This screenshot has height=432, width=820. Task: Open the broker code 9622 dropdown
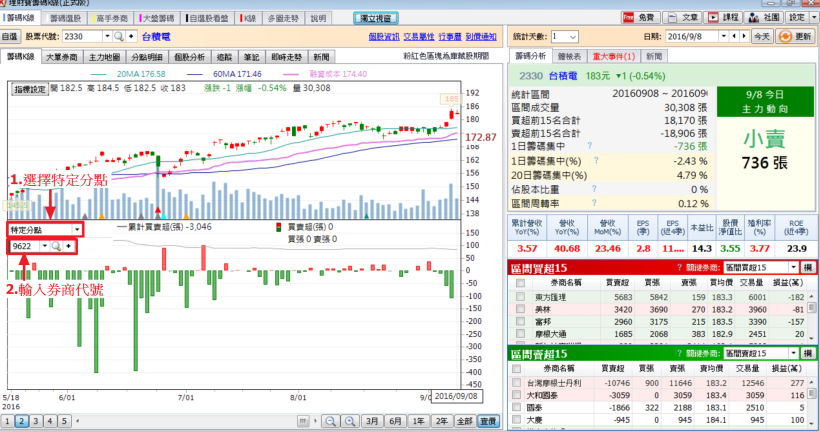44,246
